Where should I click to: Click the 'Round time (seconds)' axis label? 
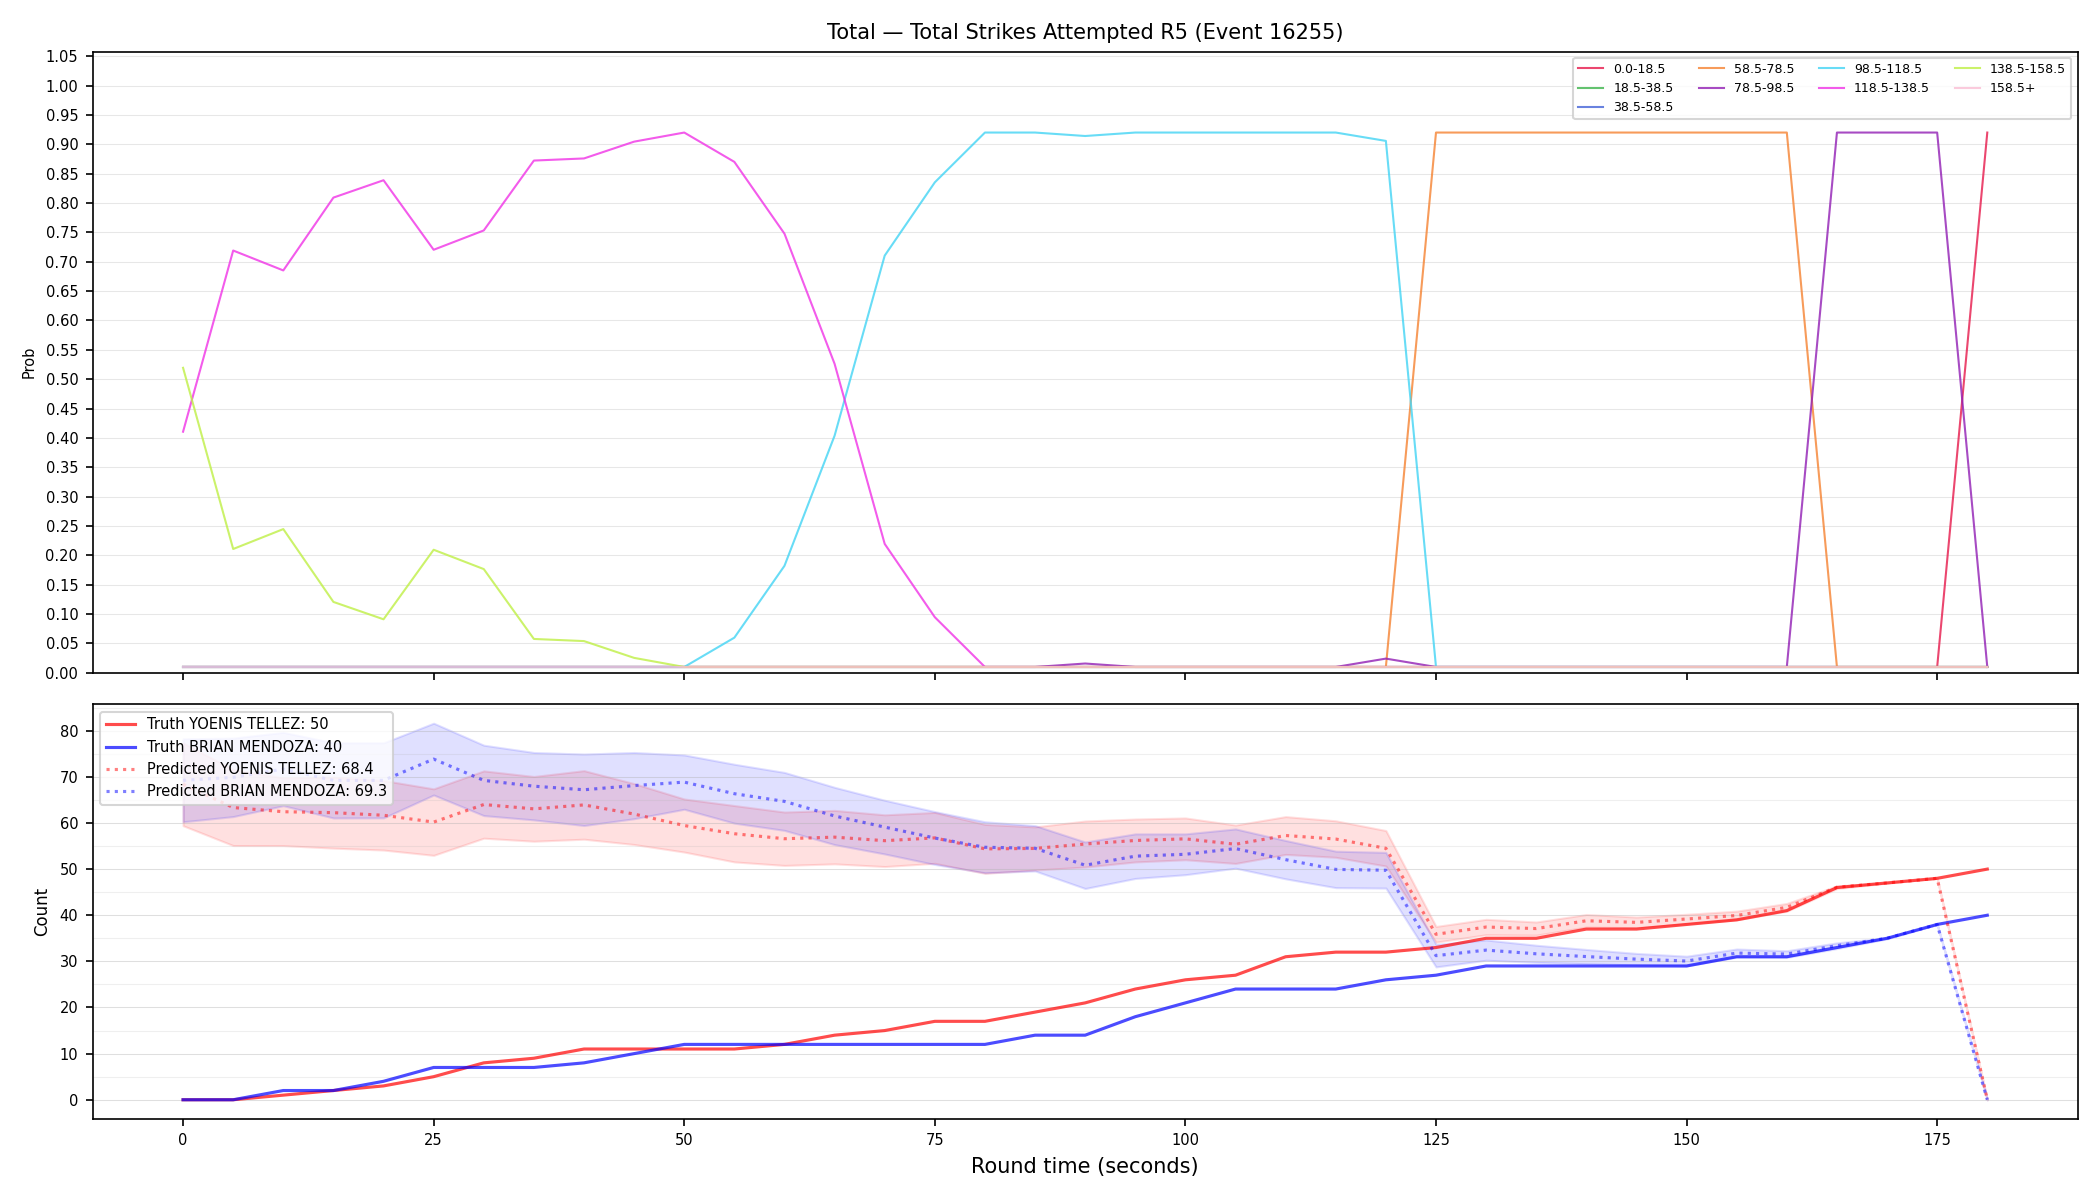(1084, 1166)
